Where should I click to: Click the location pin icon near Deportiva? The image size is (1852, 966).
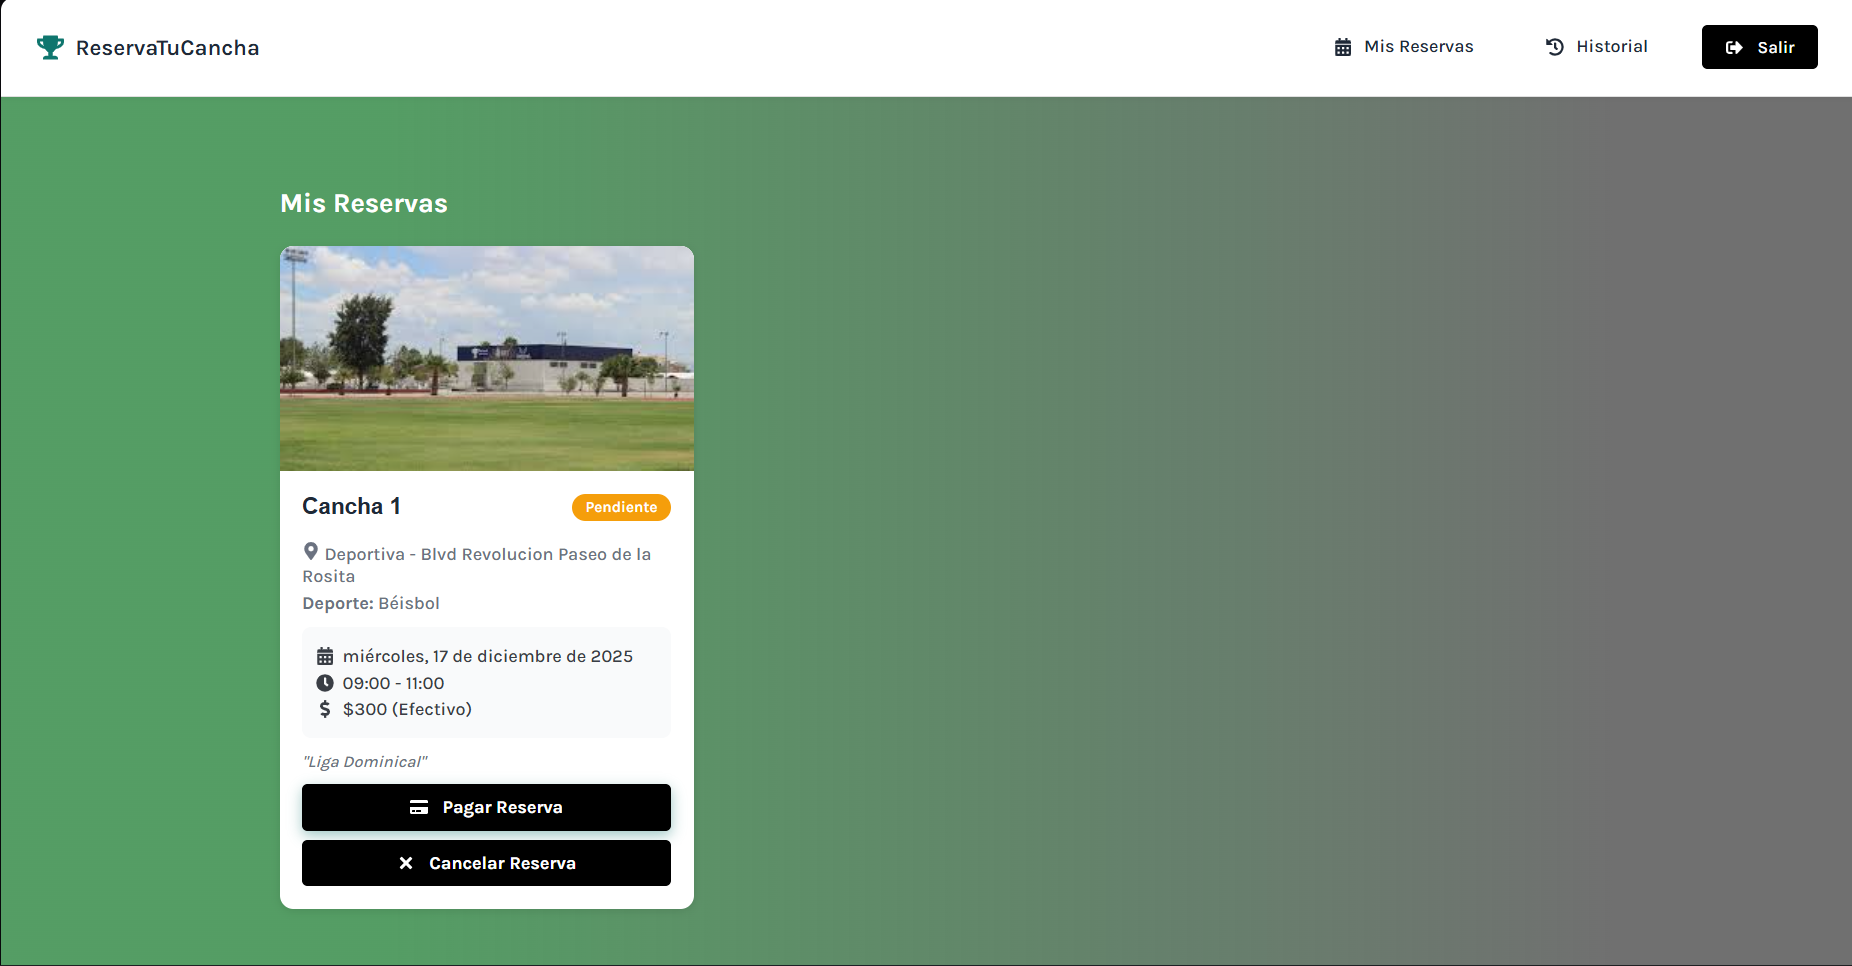(311, 551)
